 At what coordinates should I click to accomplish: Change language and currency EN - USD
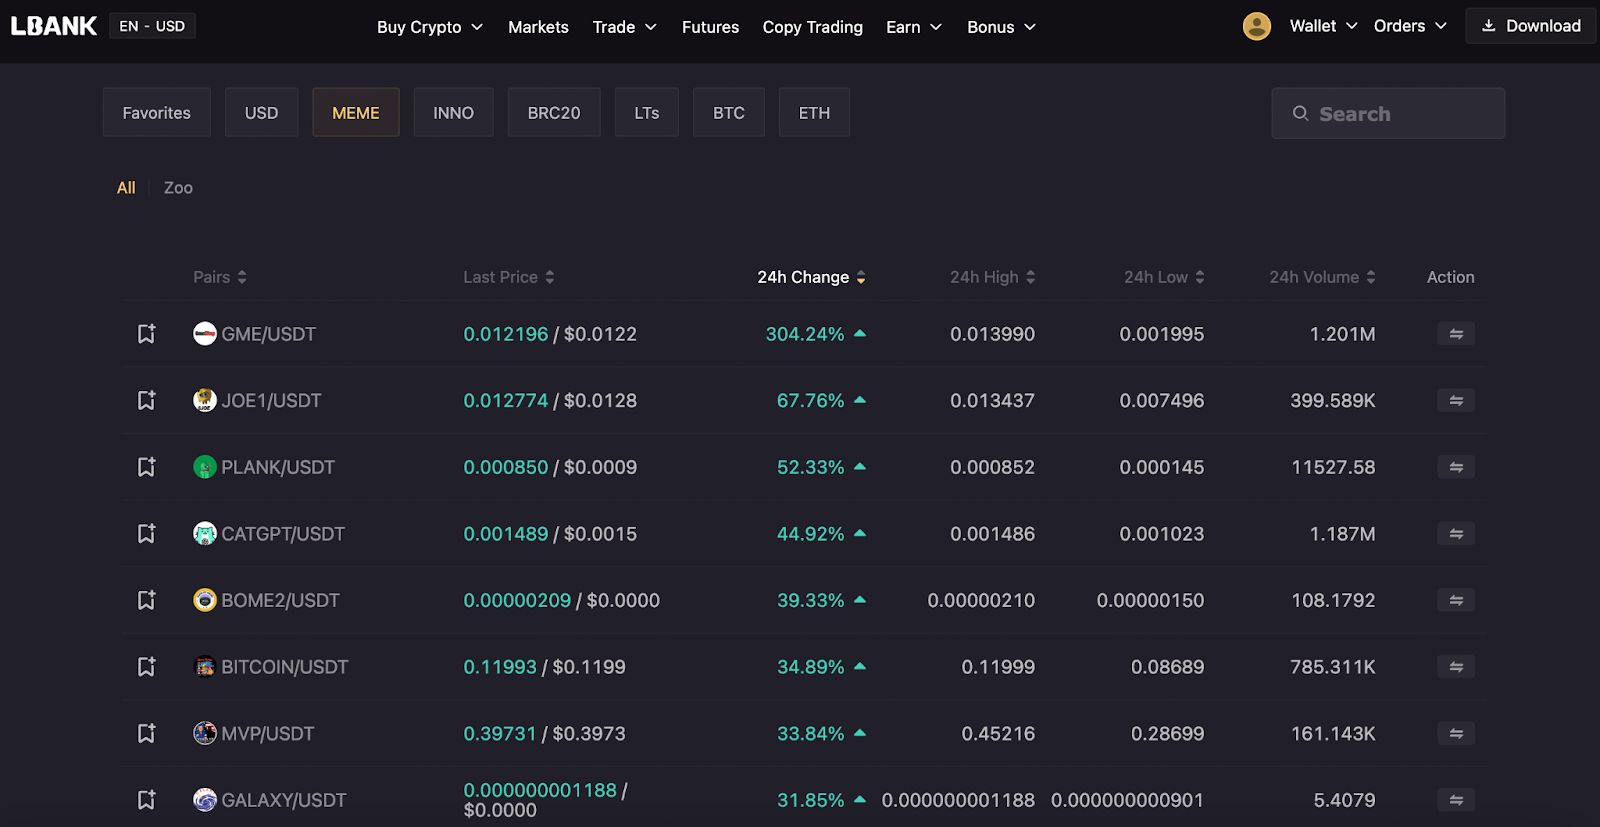(x=152, y=26)
